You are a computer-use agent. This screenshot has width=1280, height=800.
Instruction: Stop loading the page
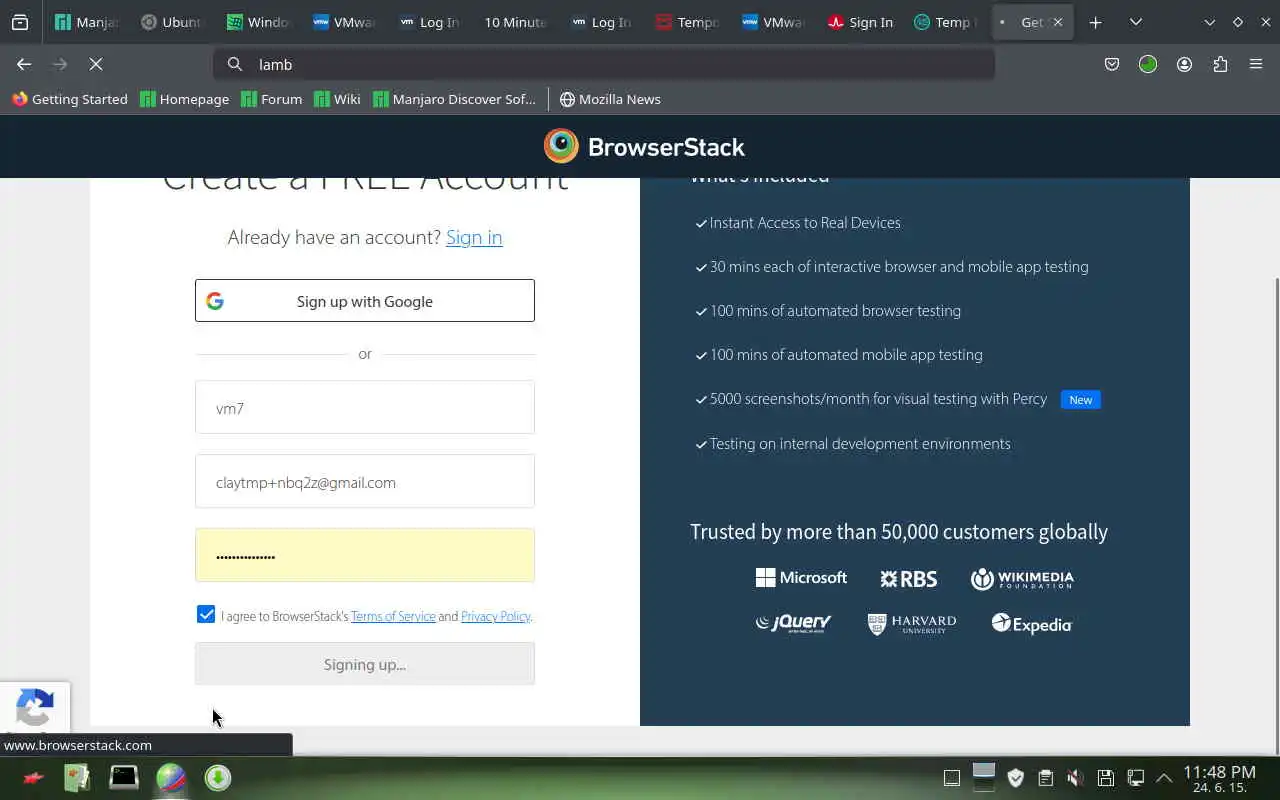click(96, 64)
